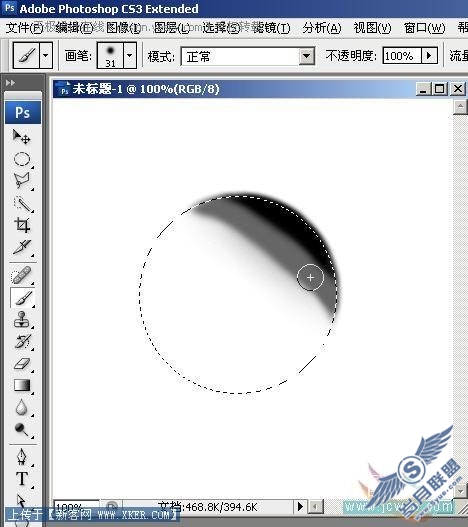Open the opacity slider arrow next to 100%
The width and height of the screenshot is (468, 527).
pyautogui.click(x=429, y=55)
